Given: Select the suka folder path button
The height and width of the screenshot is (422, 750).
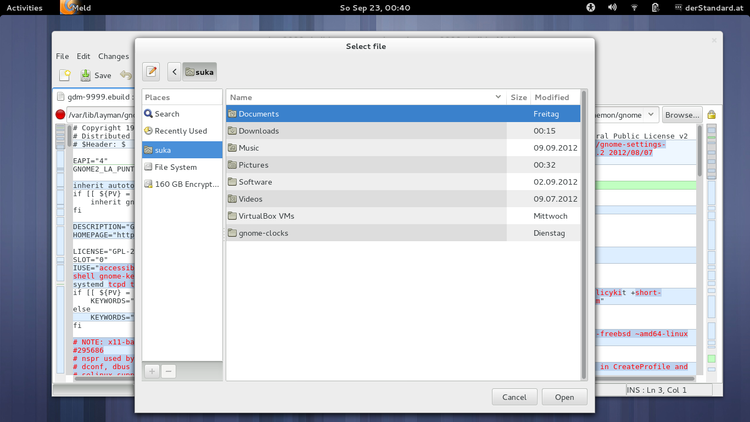Looking at the screenshot, I should [x=199, y=71].
